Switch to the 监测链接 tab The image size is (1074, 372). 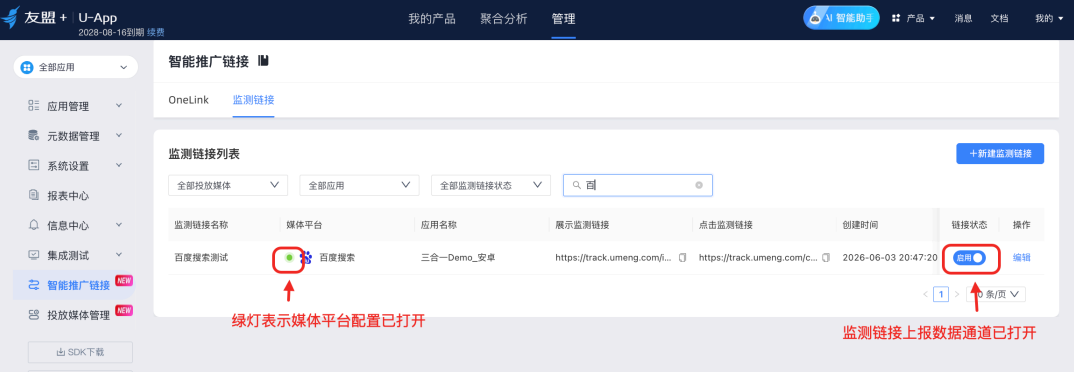pyautogui.click(x=253, y=99)
